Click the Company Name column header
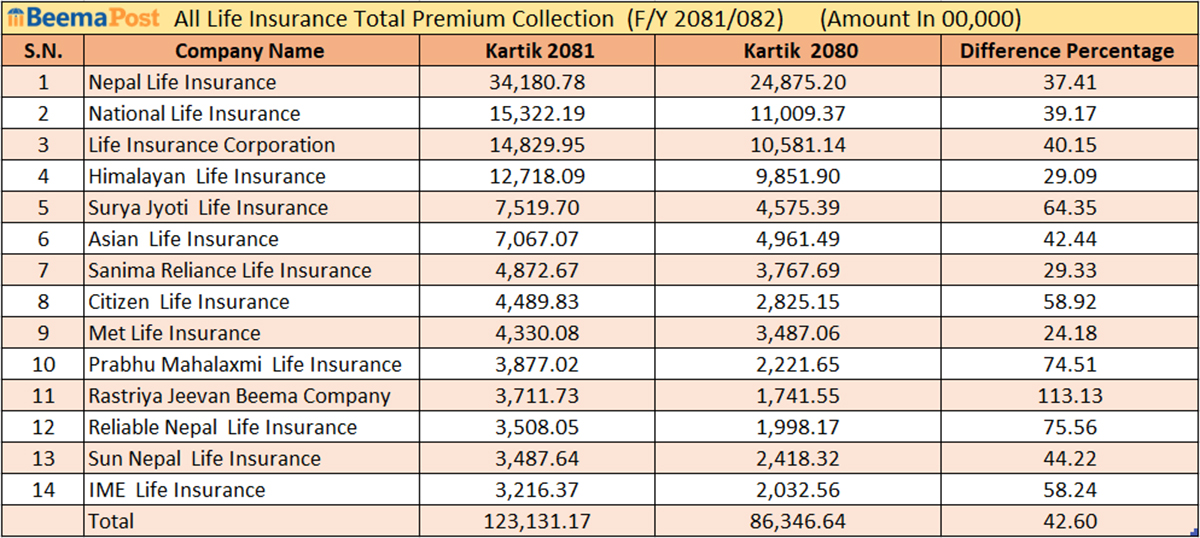The image size is (1200, 538). click(249, 51)
